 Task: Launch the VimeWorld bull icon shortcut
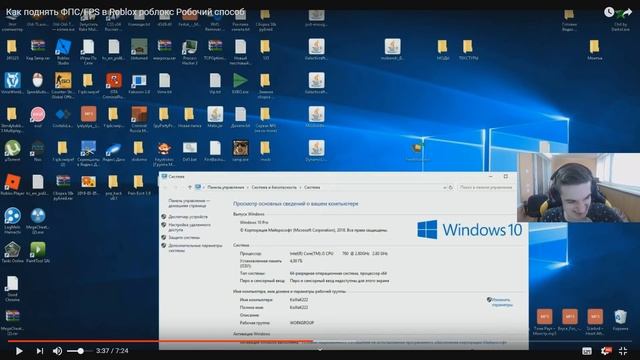tap(12, 84)
